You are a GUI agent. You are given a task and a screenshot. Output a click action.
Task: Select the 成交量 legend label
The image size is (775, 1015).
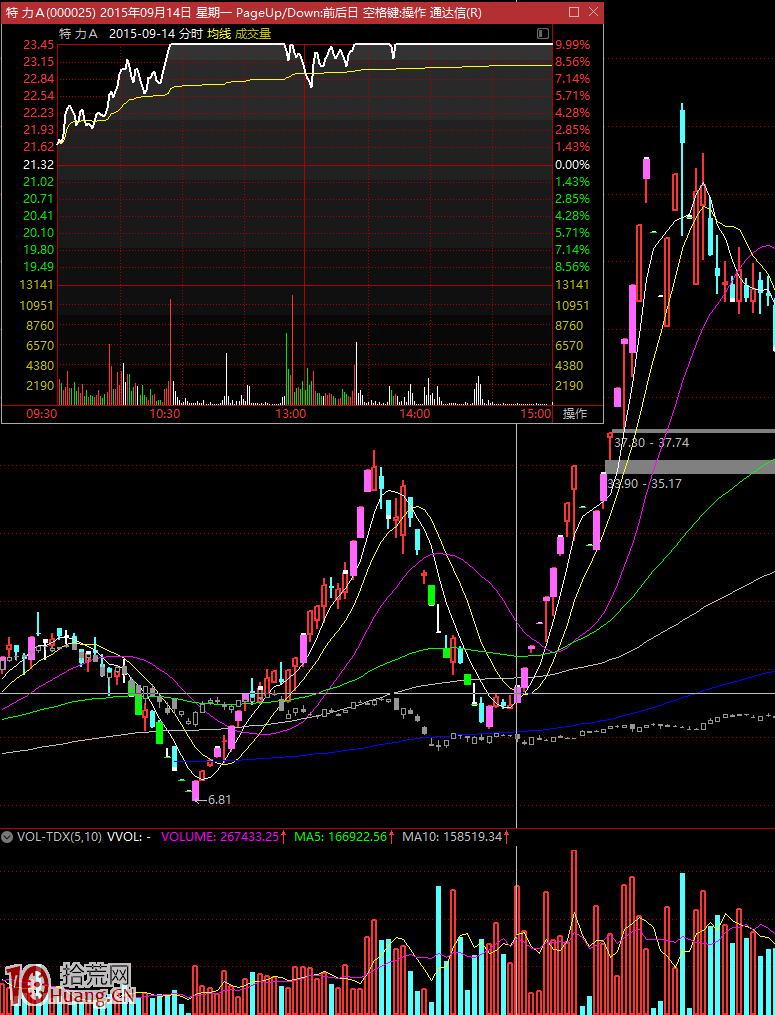(253, 34)
